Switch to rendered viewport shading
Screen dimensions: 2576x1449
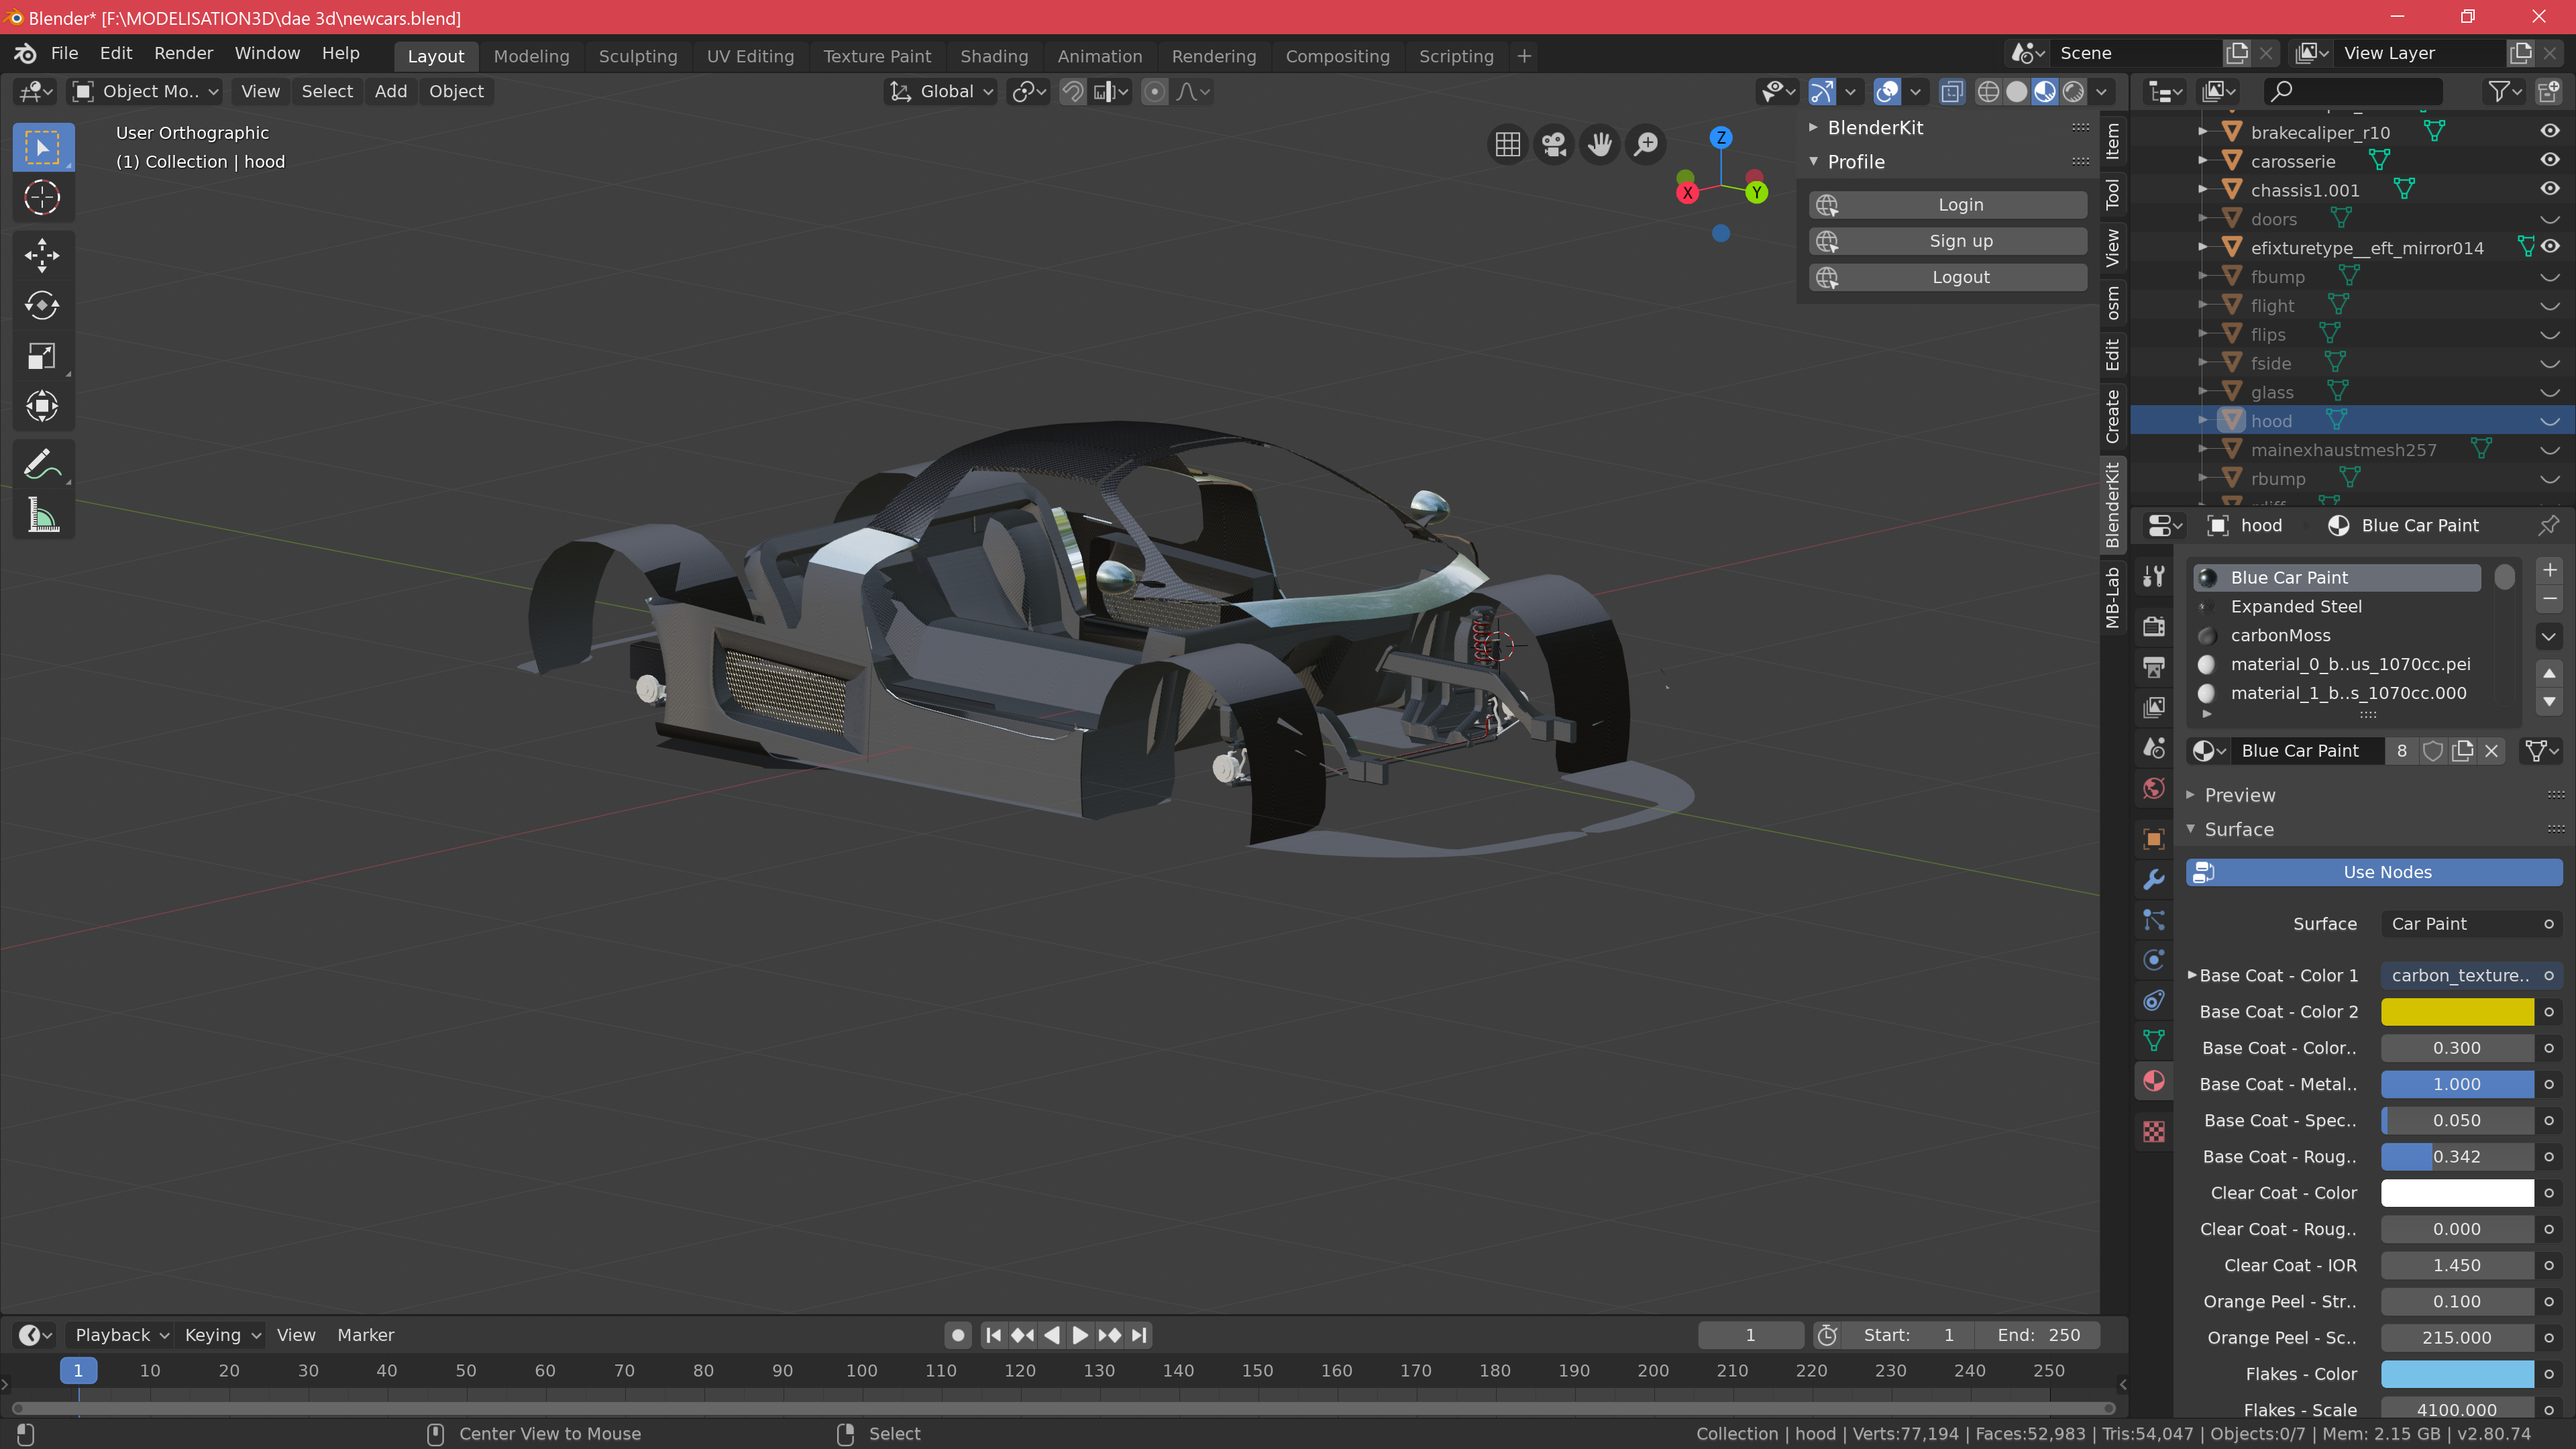coord(2073,92)
